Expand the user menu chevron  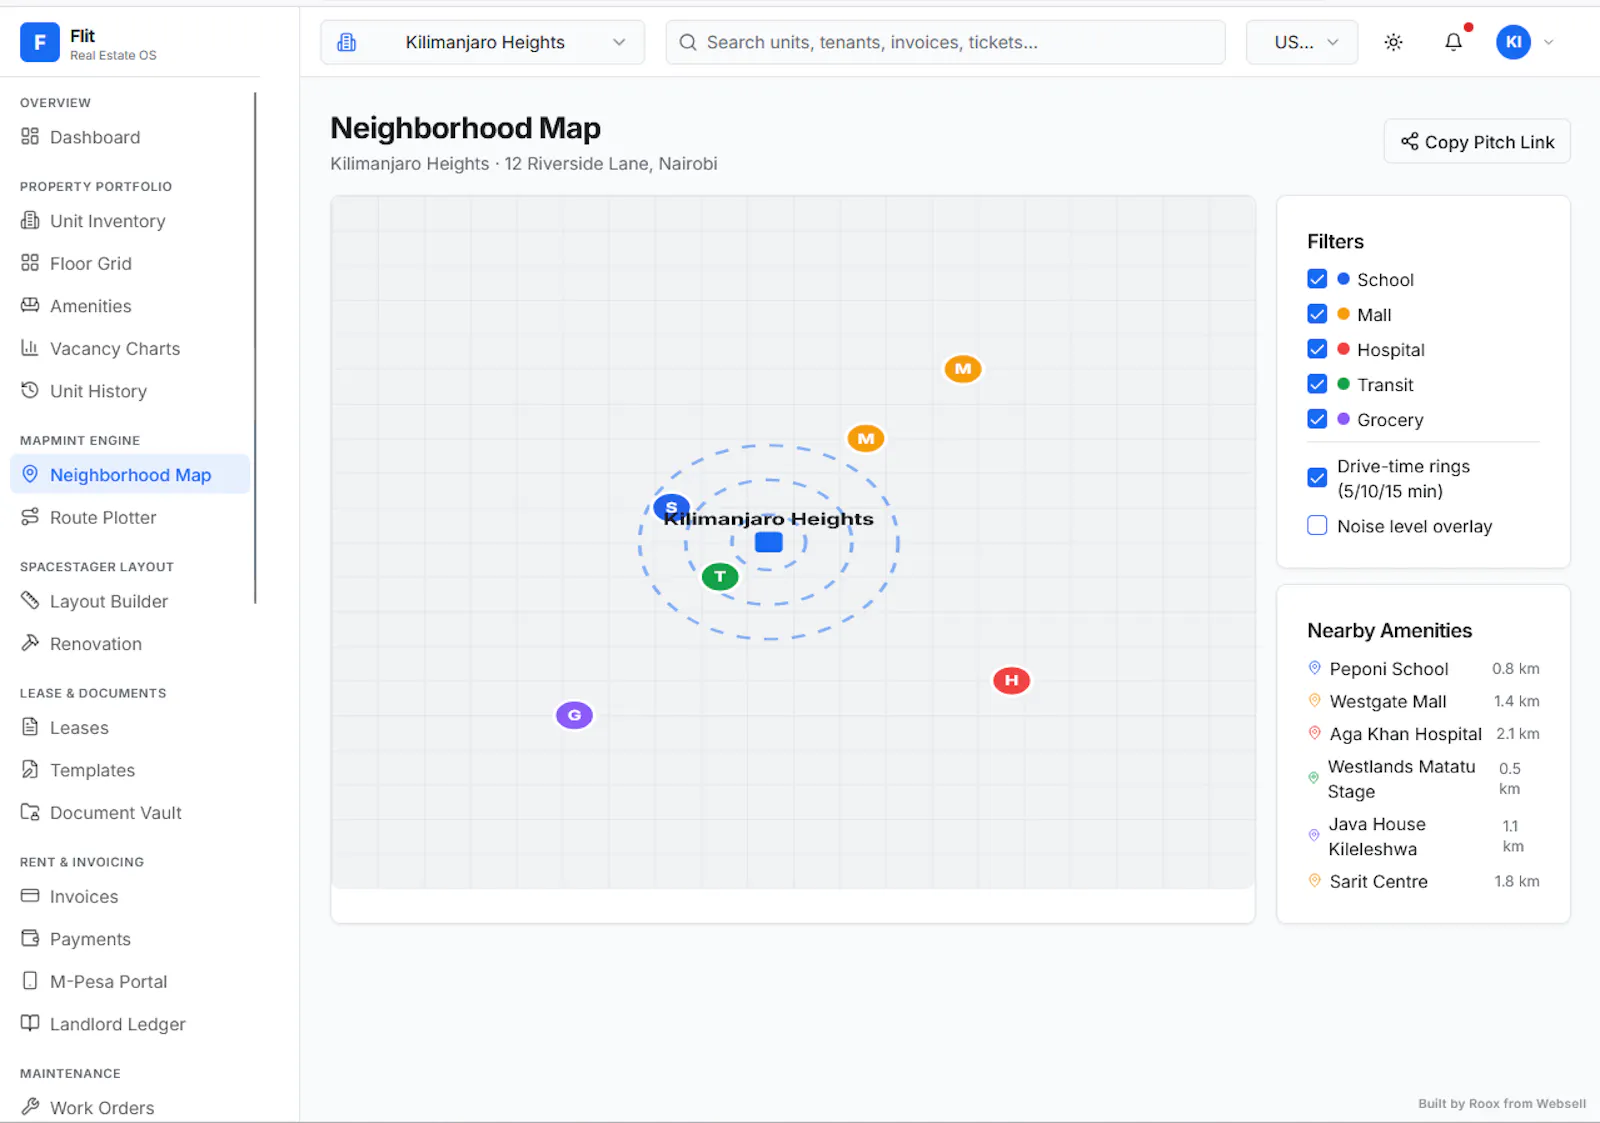tap(1549, 42)
